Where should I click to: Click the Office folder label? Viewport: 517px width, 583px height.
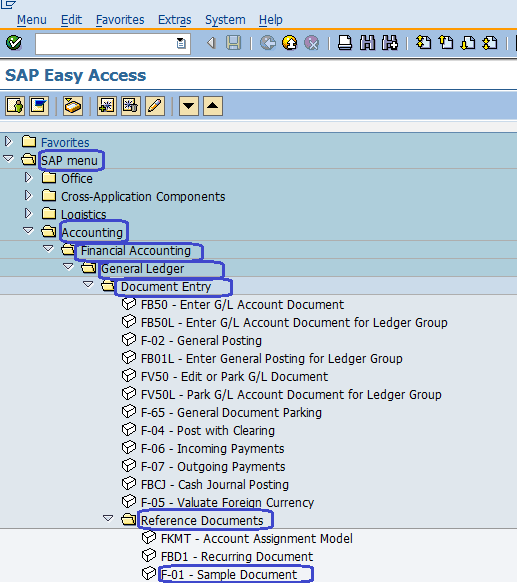click(x=77, y=178)
